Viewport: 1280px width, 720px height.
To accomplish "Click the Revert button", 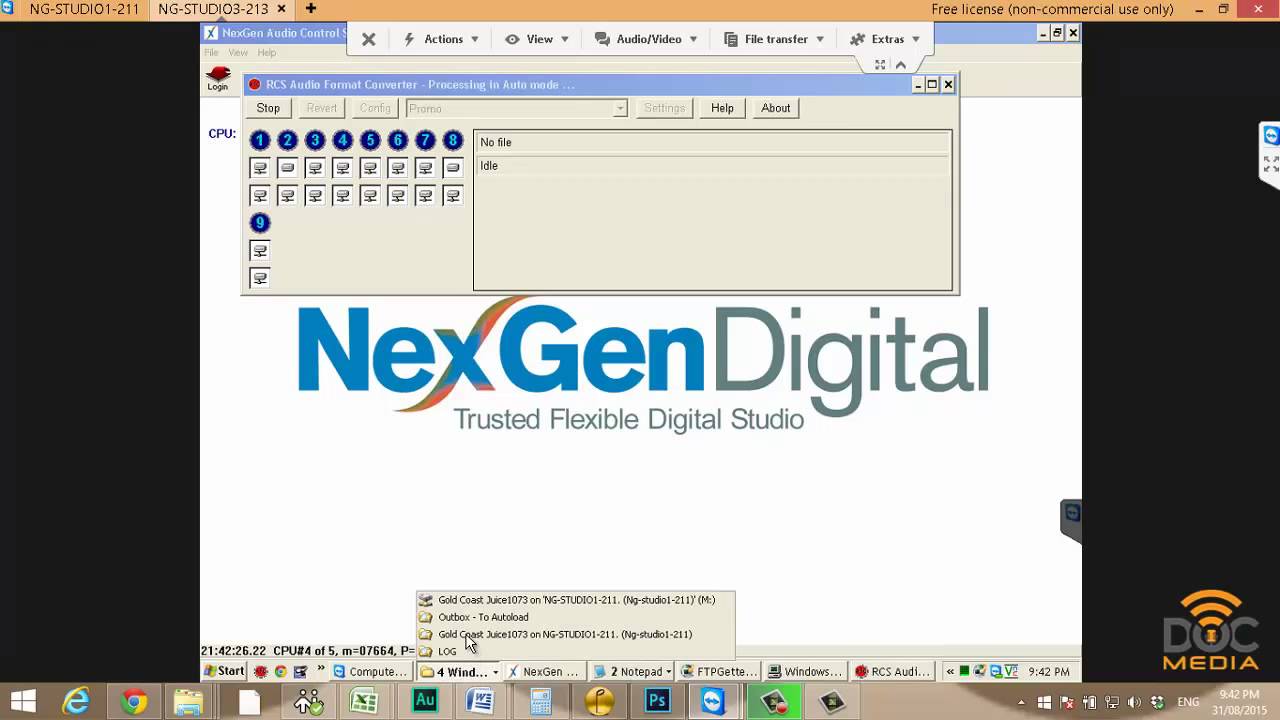I will (322, 108).
